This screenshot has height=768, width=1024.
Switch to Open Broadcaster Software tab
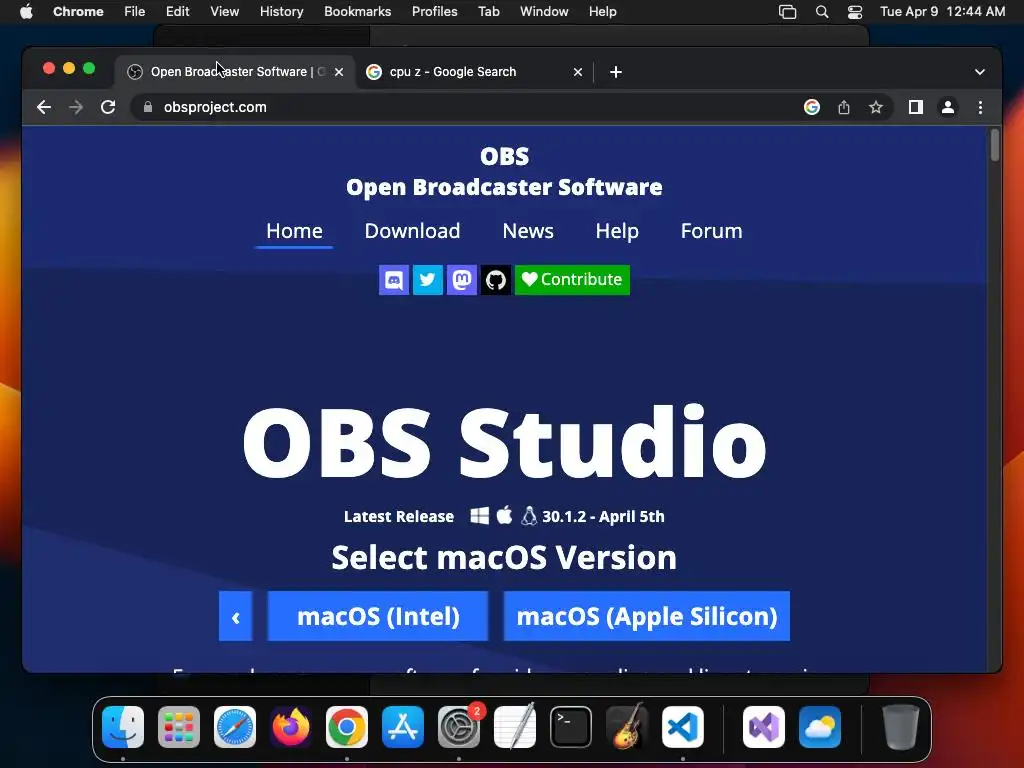(x=235, y=72)
